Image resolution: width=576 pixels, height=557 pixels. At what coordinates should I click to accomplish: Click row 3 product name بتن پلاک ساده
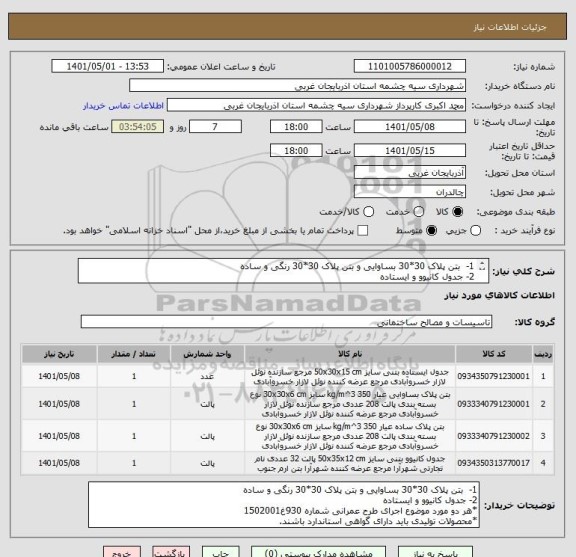[x=350, y=436]
